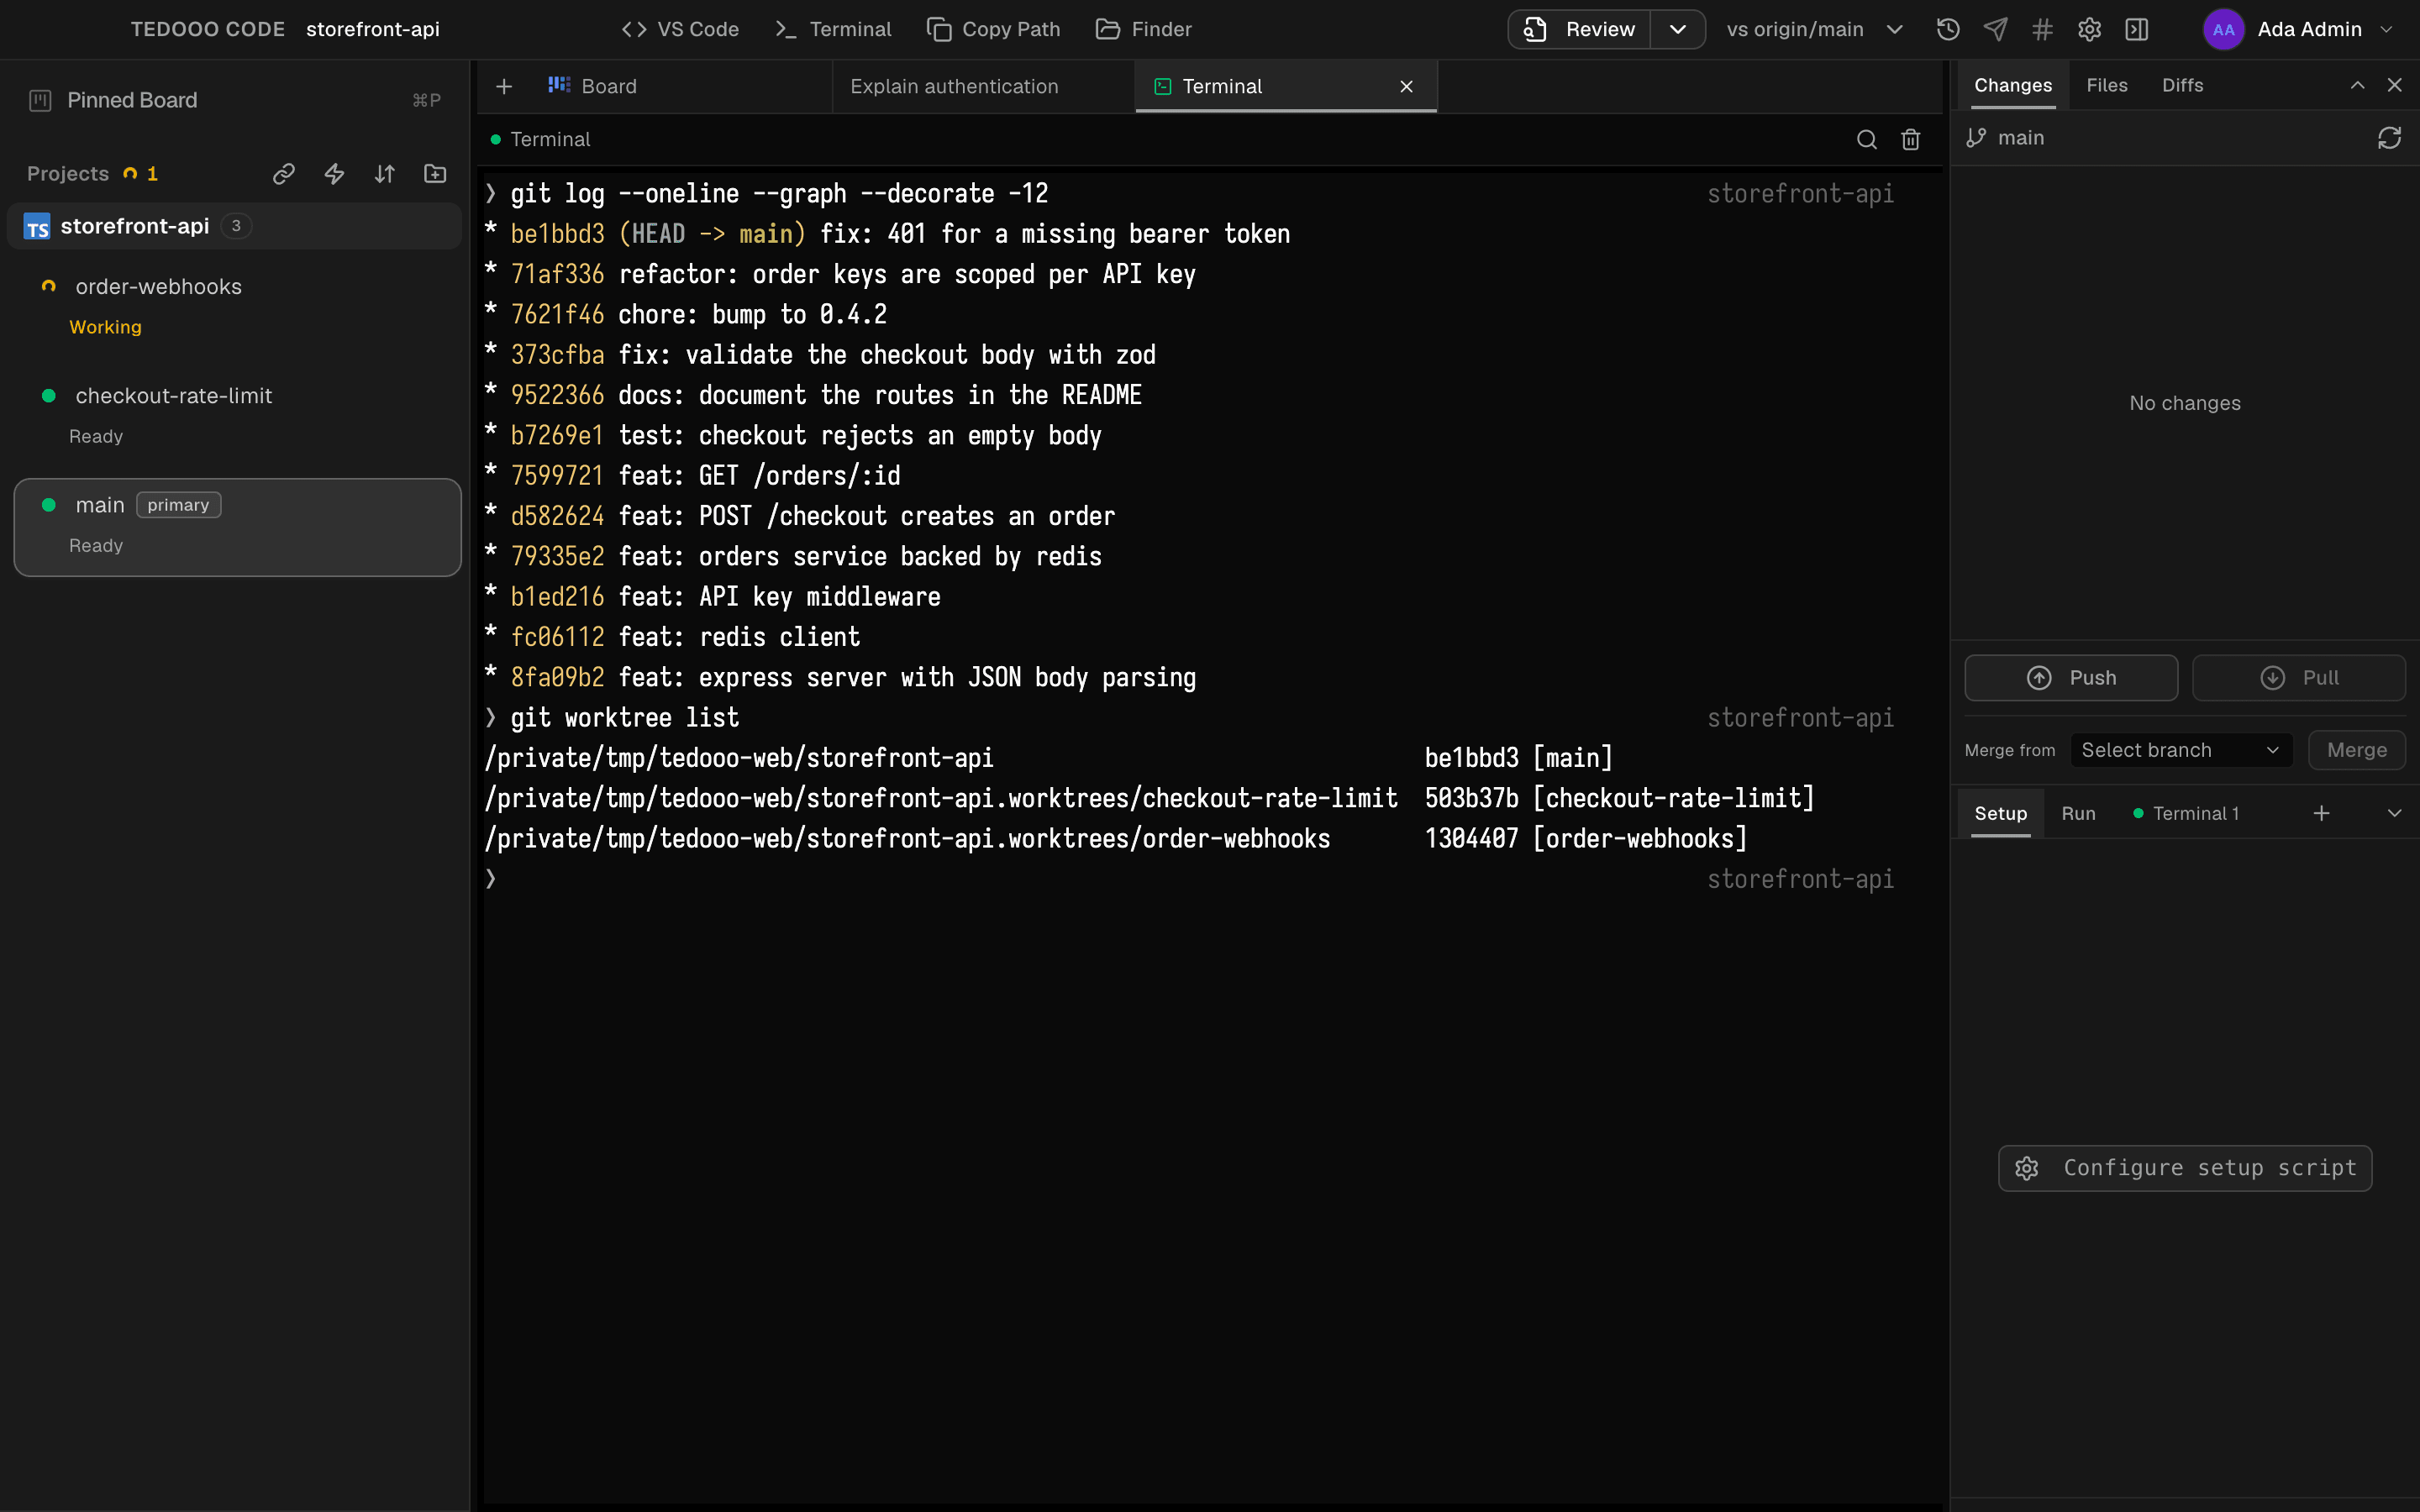Click the TEDOOO CODE app title
The width and height of the screenshot is (2420, 1512).
207,29
